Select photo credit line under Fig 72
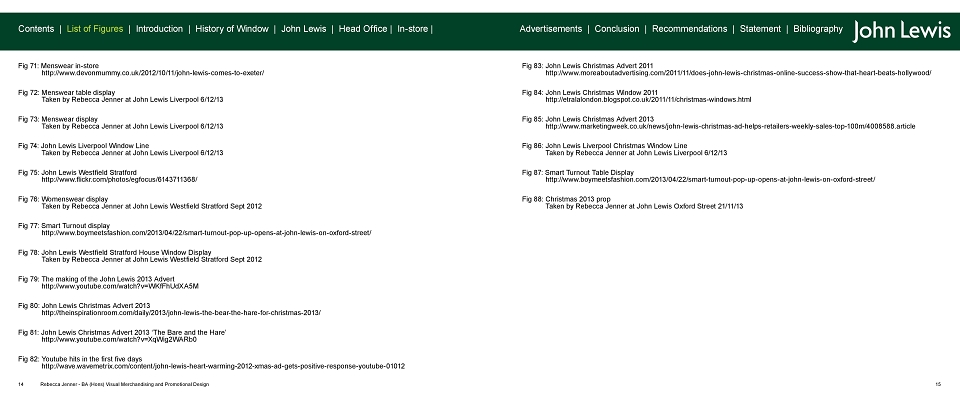The width and height of the screenshot is (960, 404). (132, 99)
